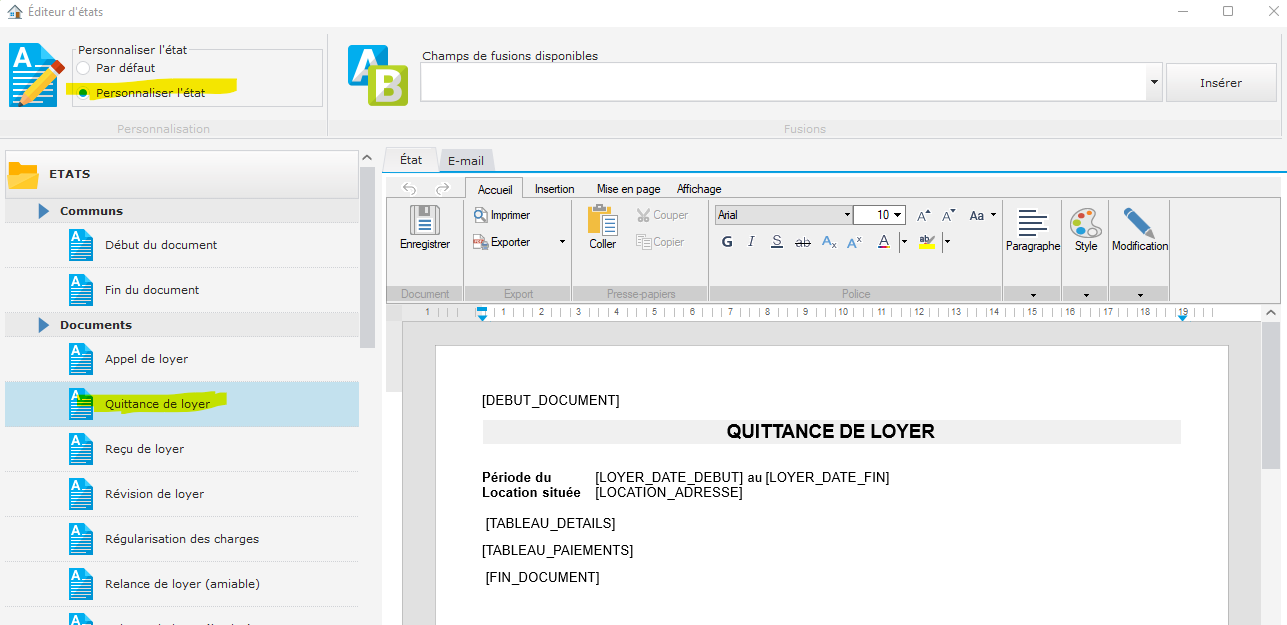The width and height of the screenshot is (1287, 625).
Task: Open the Arial font name dropdown
Action: tap(847, 215)
